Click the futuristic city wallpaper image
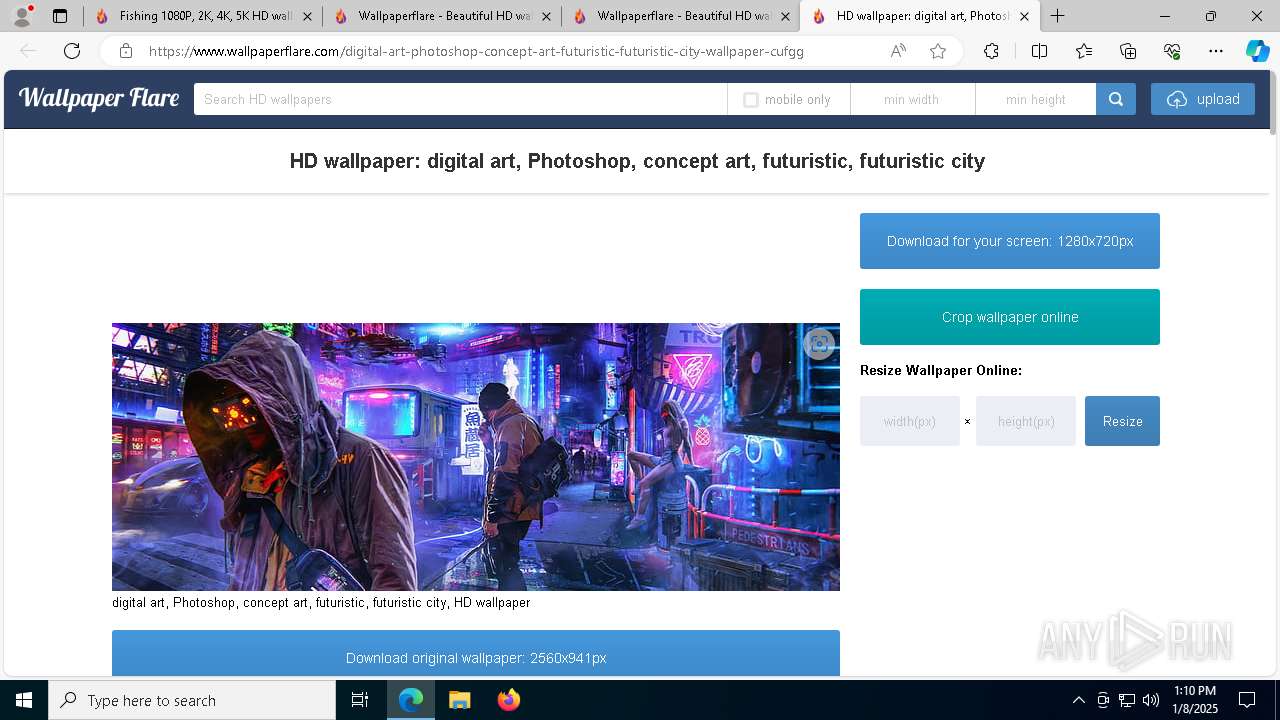Screen dimensions: 1280x720 (476, 457)
